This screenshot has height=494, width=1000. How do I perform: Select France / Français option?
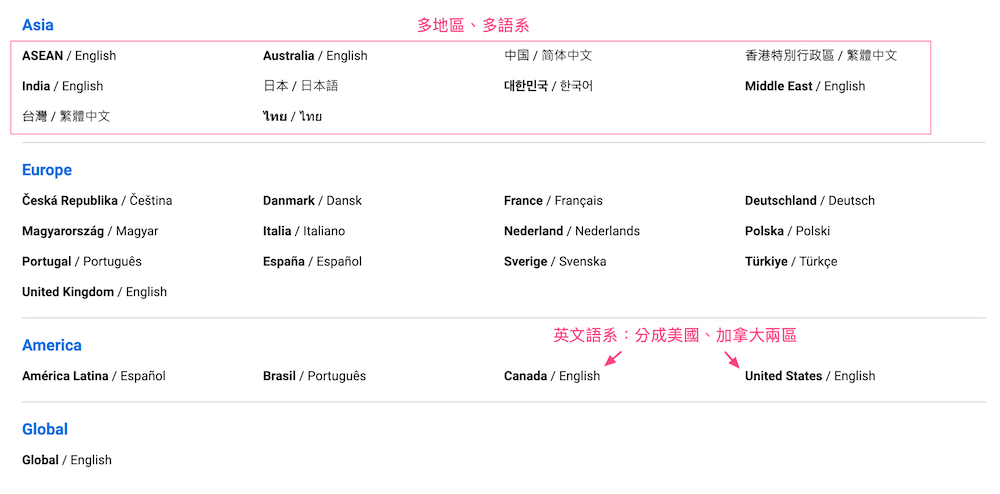click(x=553, y=201)
